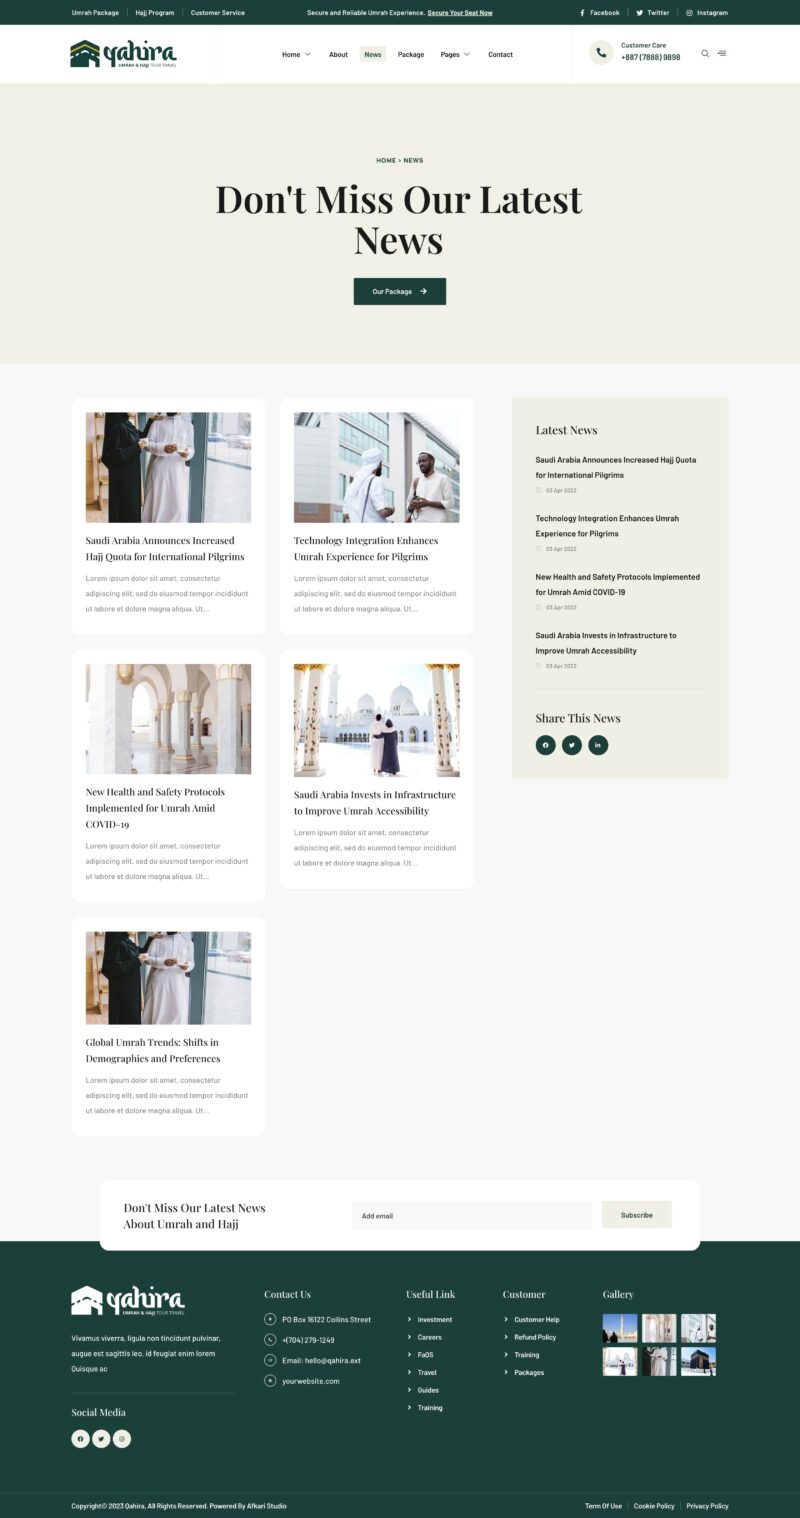The width and height of the screenshot is (800, 1518).
Task: Open the Privacy Policy footer link
Action: click(x=707, y=1505)
